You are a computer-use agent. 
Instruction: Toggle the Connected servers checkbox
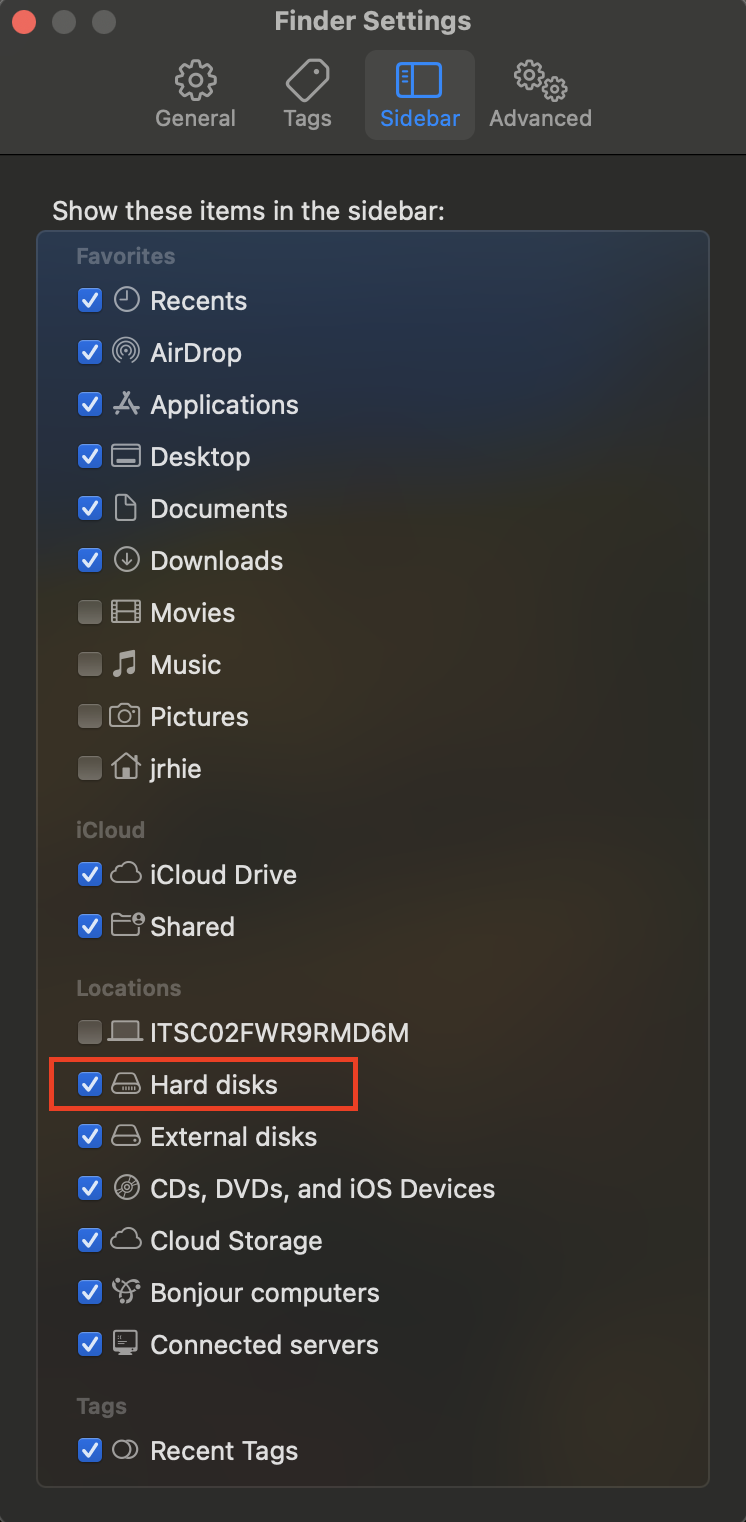(x=90, y=1344)
